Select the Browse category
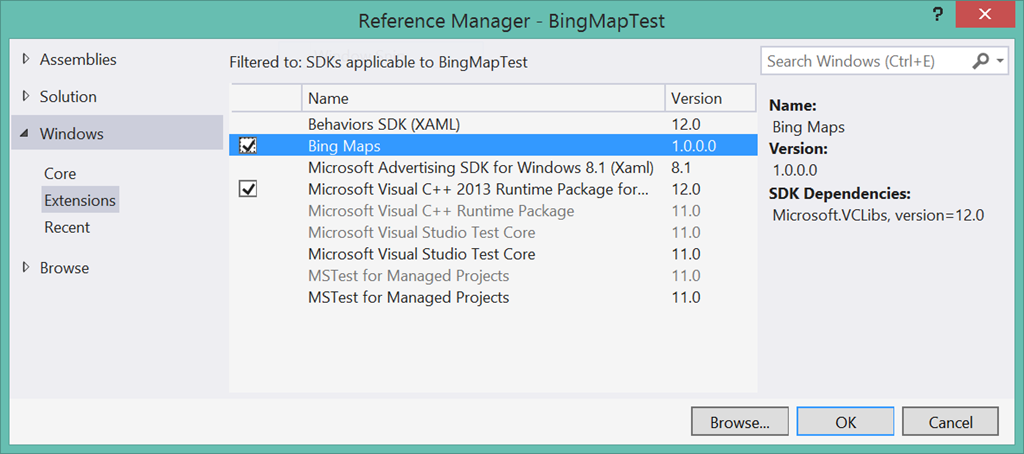This screenshot has width=1024, height=454. 65,268
